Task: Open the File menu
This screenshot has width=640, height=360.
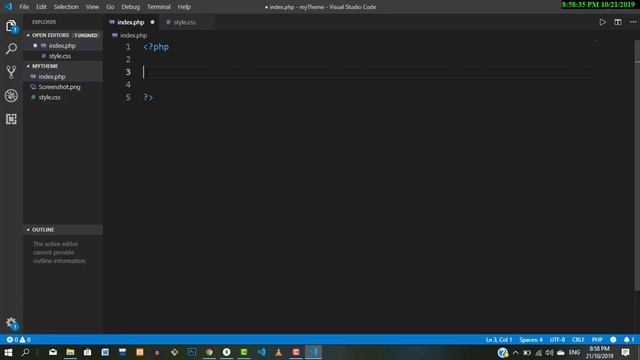Action: tap(24, 7)
